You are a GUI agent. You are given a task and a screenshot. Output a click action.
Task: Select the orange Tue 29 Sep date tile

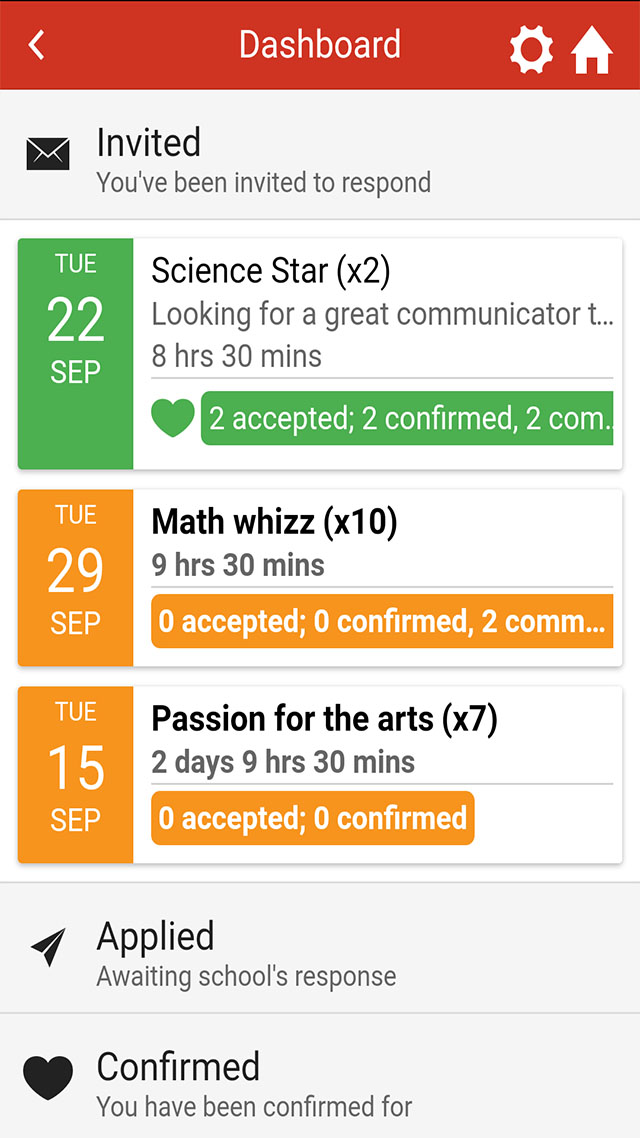76,577
